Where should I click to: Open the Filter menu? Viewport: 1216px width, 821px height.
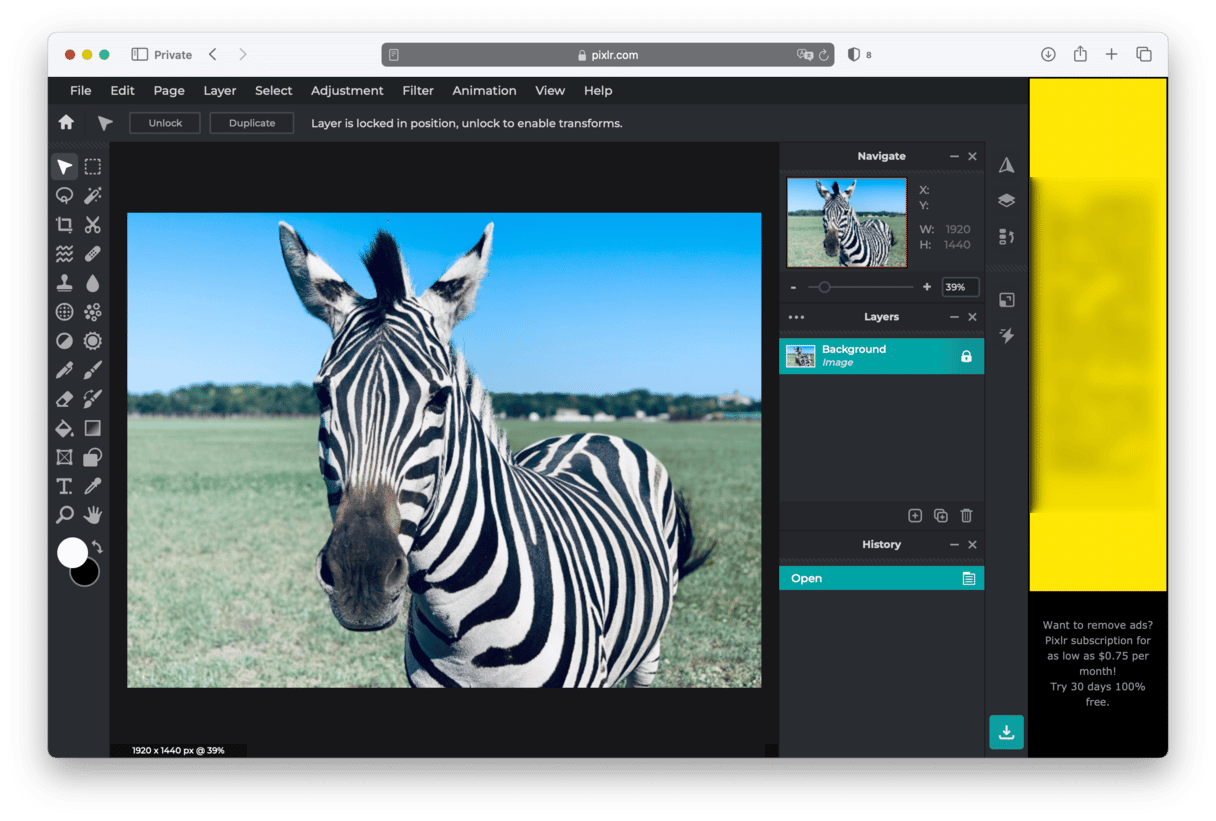418,90
